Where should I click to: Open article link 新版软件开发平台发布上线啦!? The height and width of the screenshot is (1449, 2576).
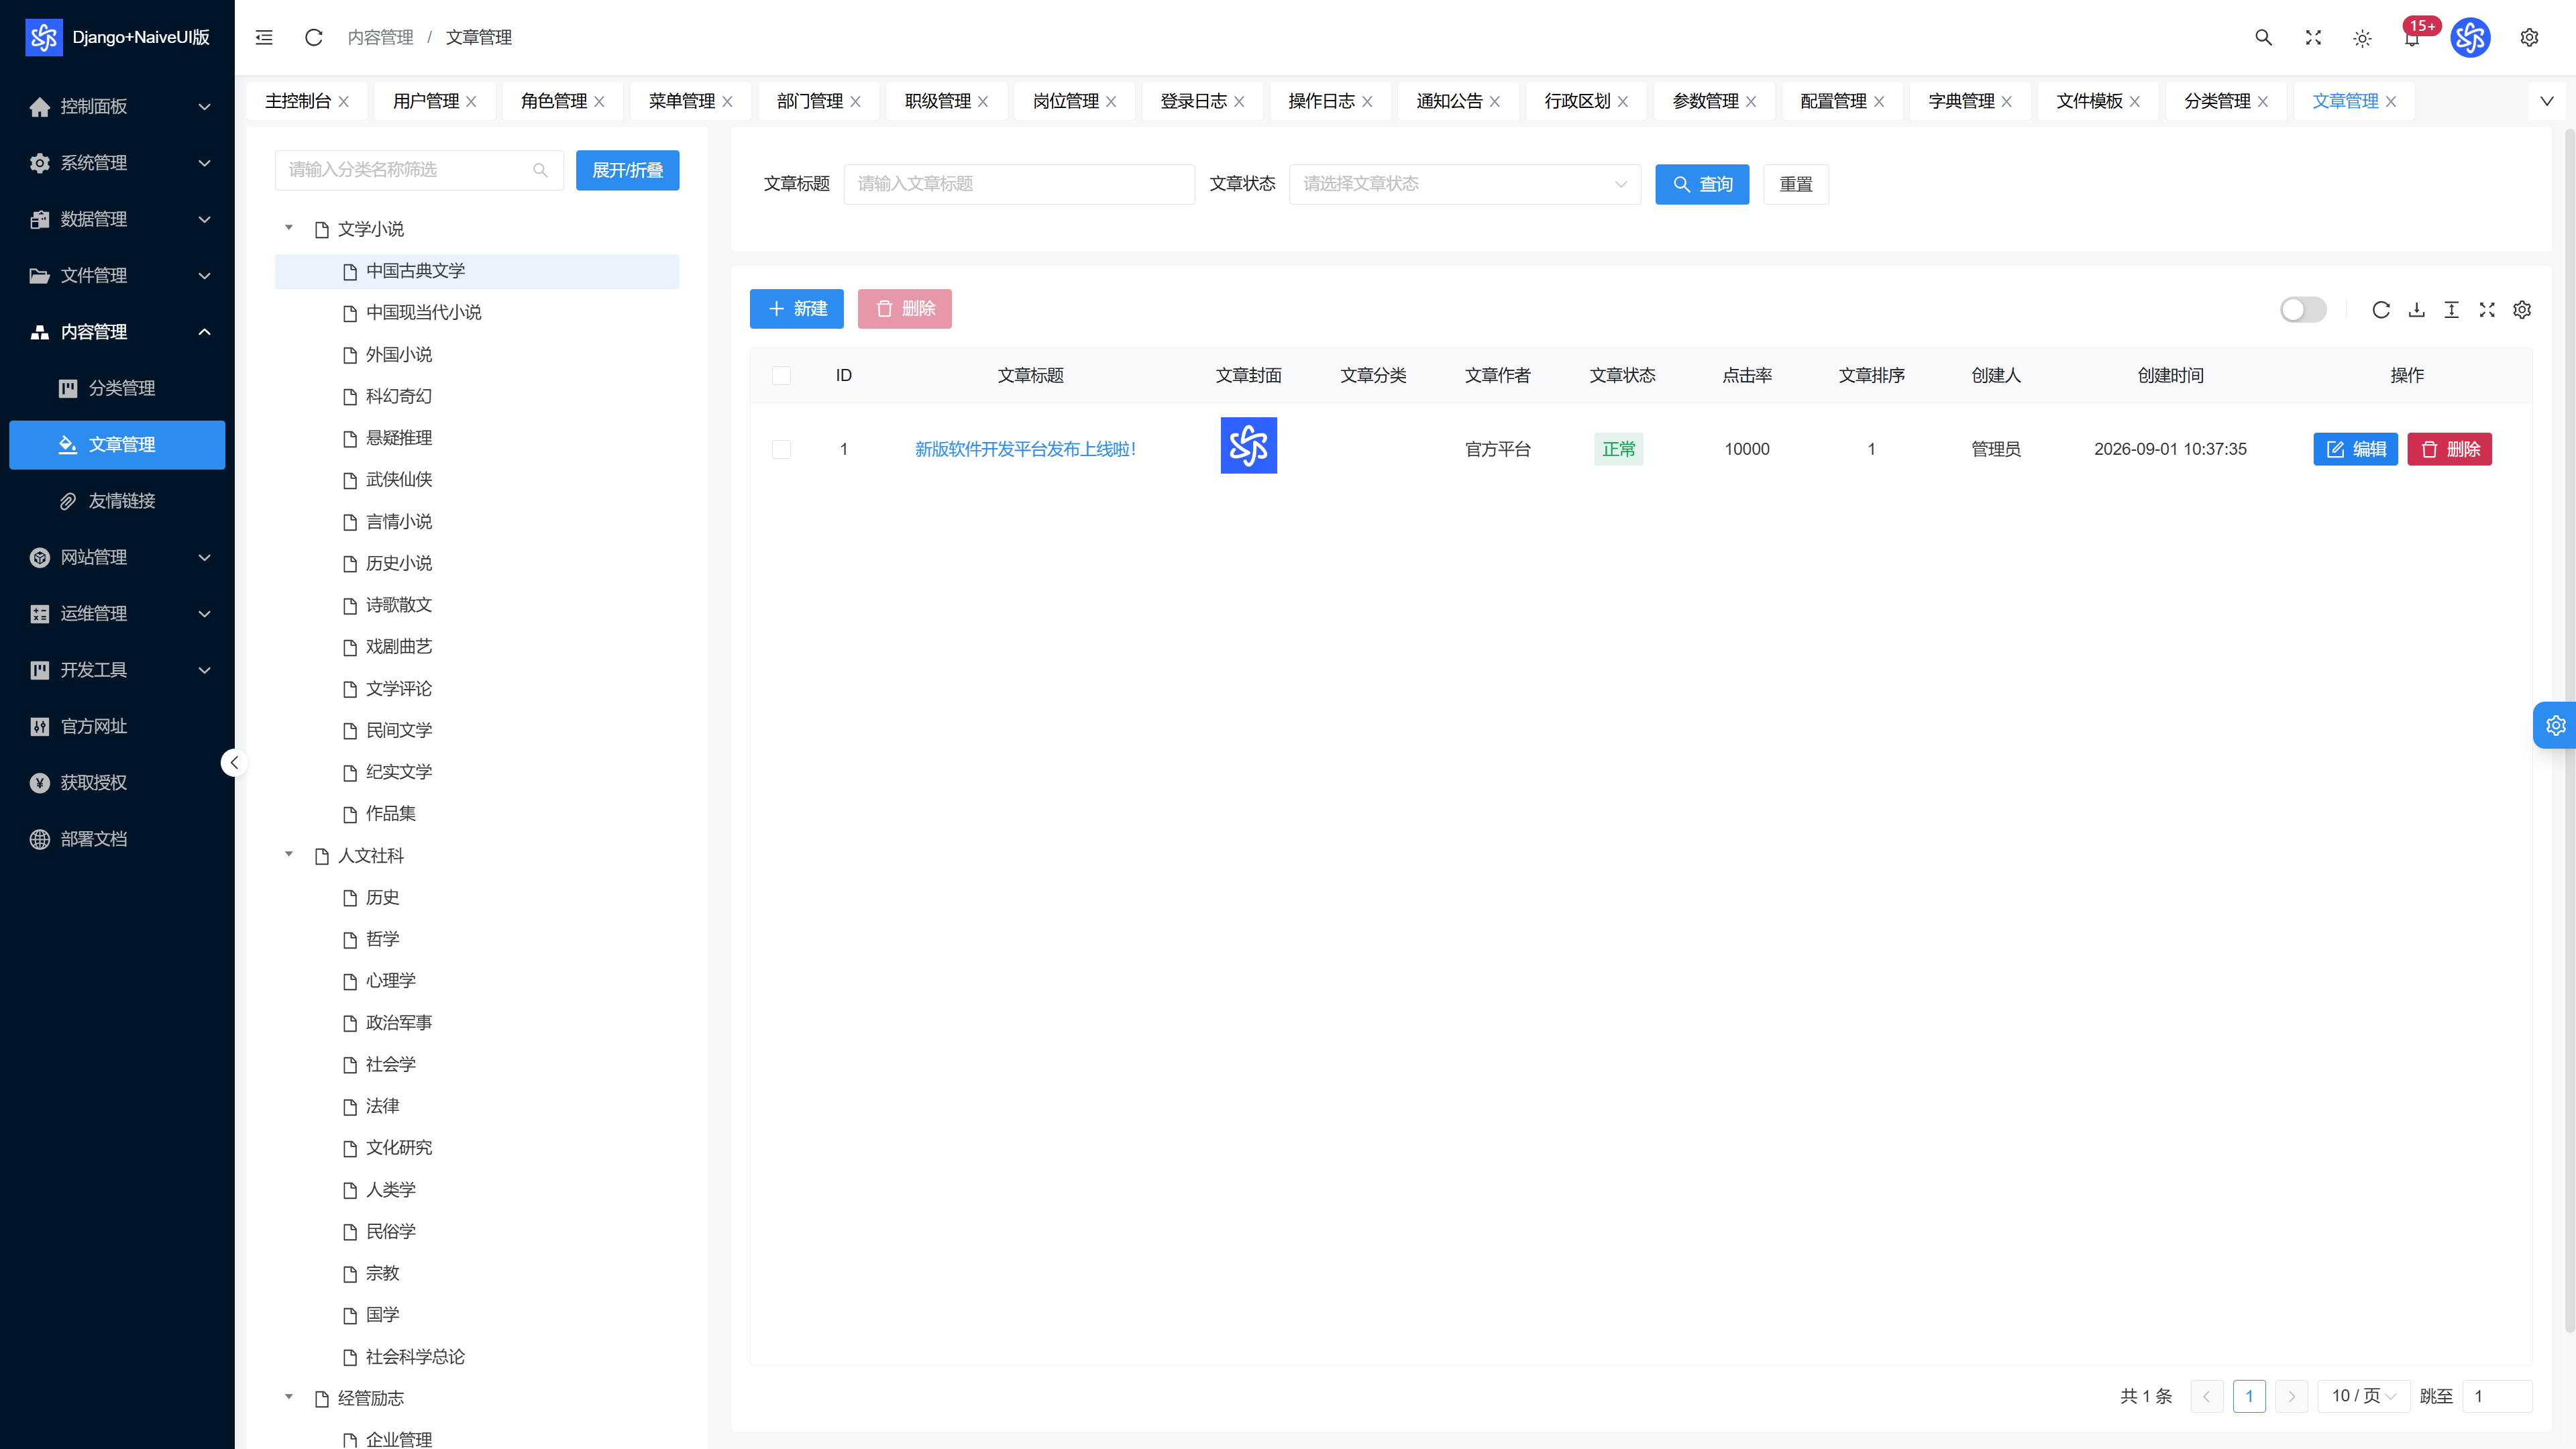coord(1025,450)
